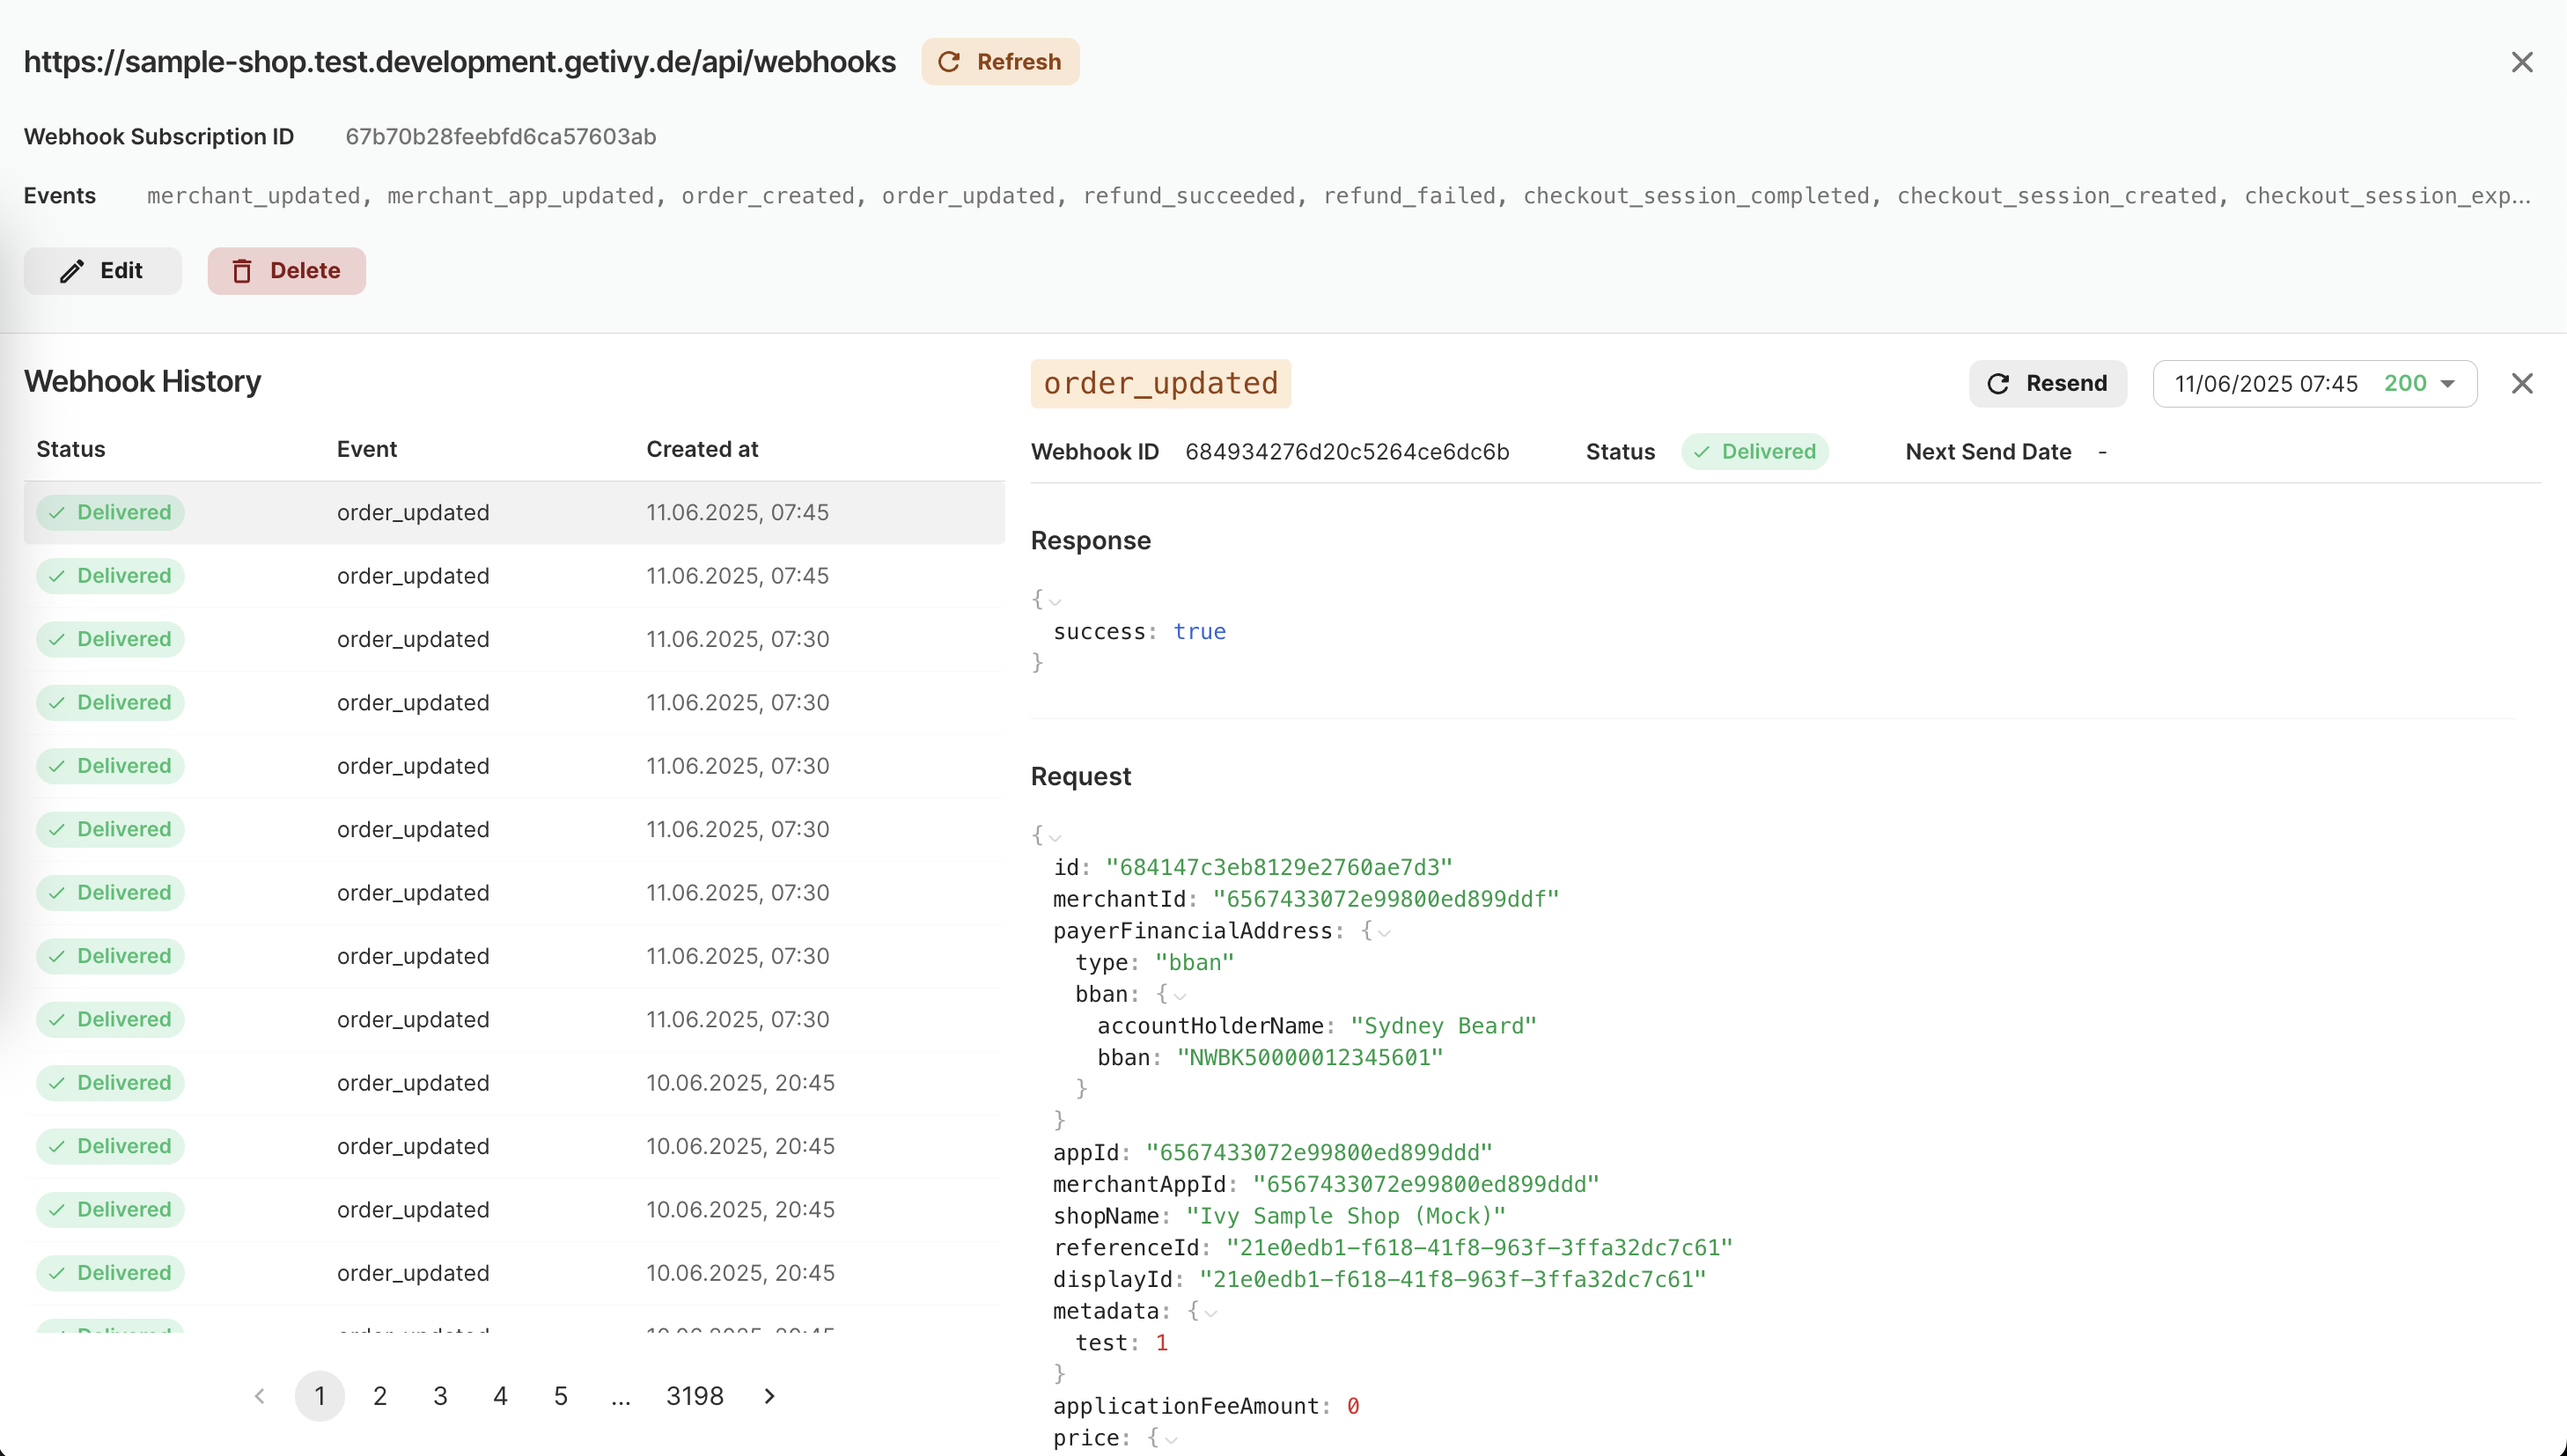Click the Webhook History heading
The image size is (2567, 1456).
click(x=142, y=382)
